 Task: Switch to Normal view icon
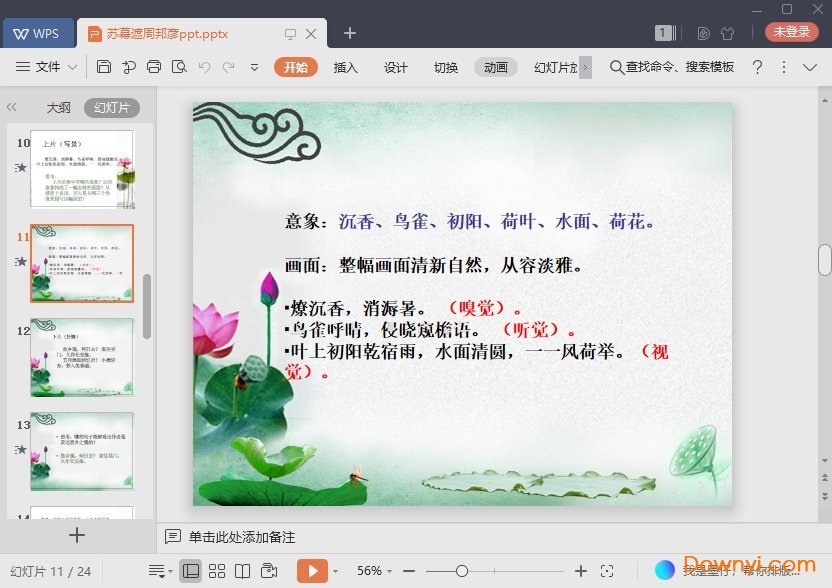tap(190, 571)
